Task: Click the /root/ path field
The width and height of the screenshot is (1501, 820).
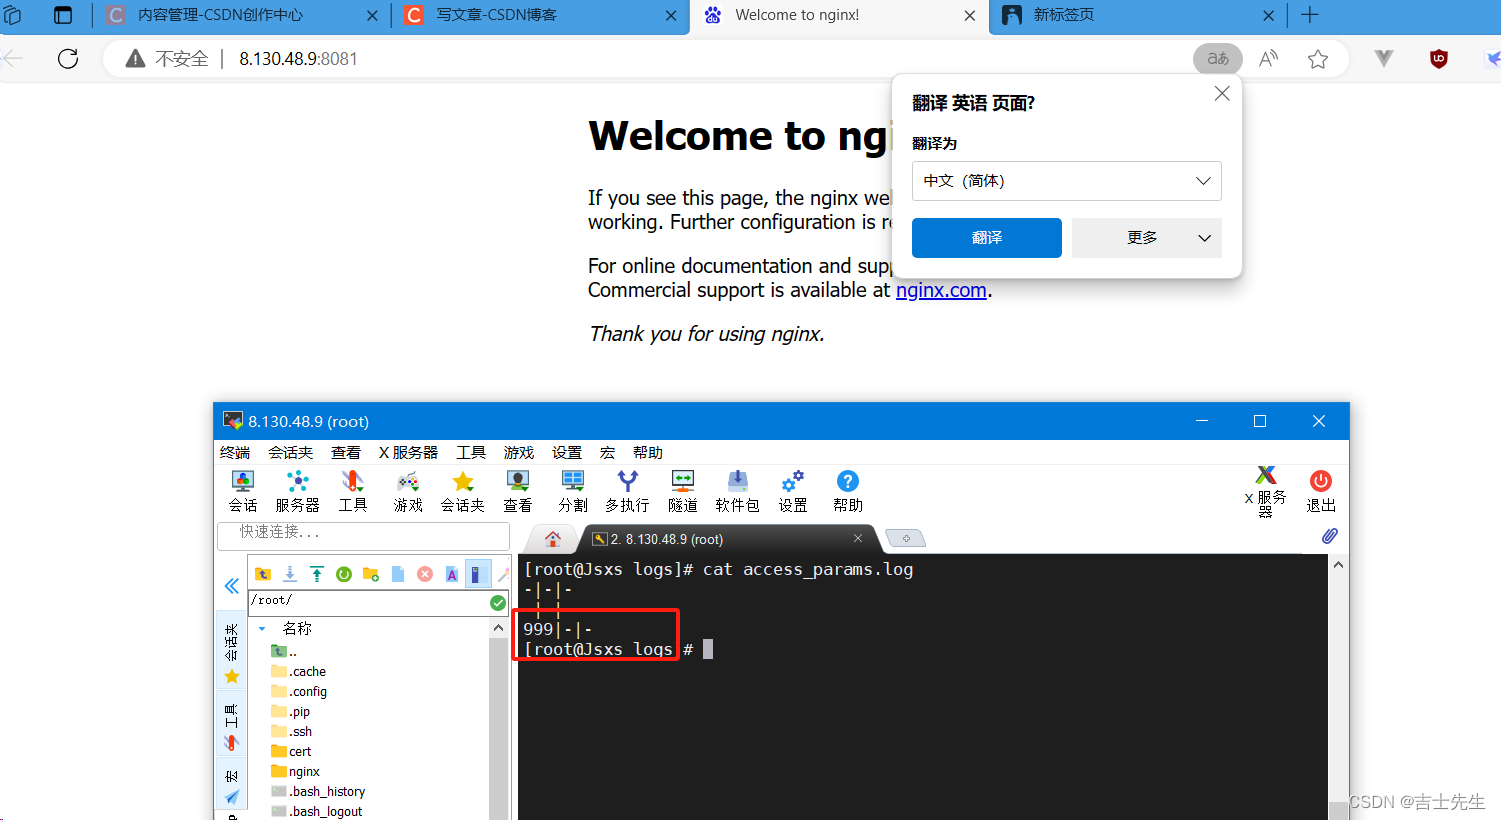Action: [x=368, y=602]
